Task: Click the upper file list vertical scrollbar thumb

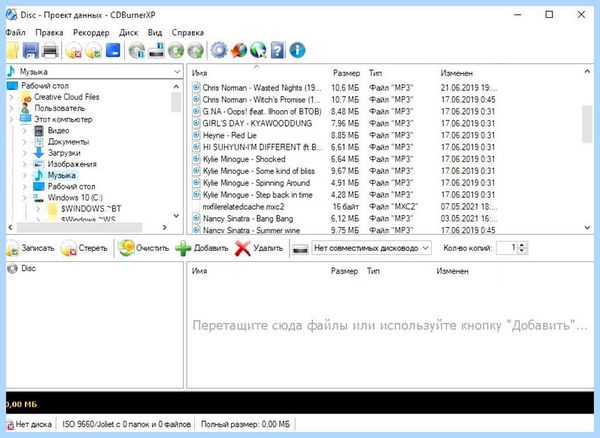Action: tap(587, 123)
